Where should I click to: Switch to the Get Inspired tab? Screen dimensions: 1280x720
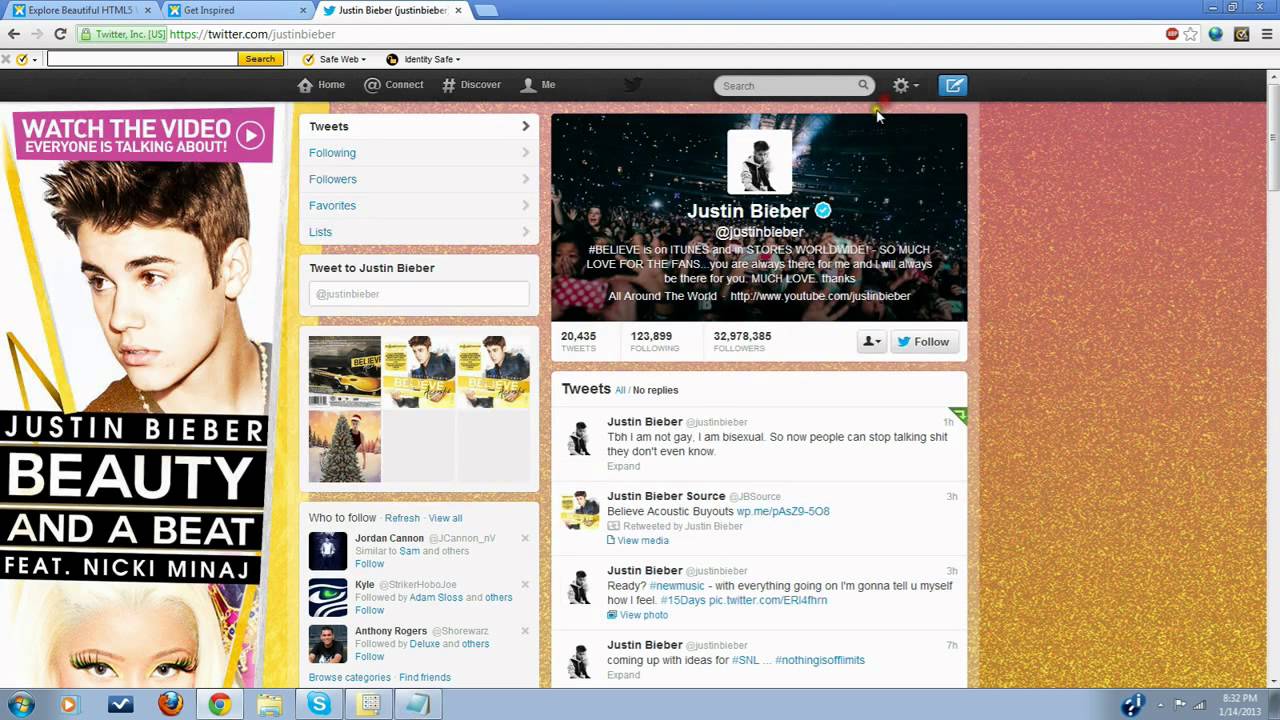(x=236, y=10)
